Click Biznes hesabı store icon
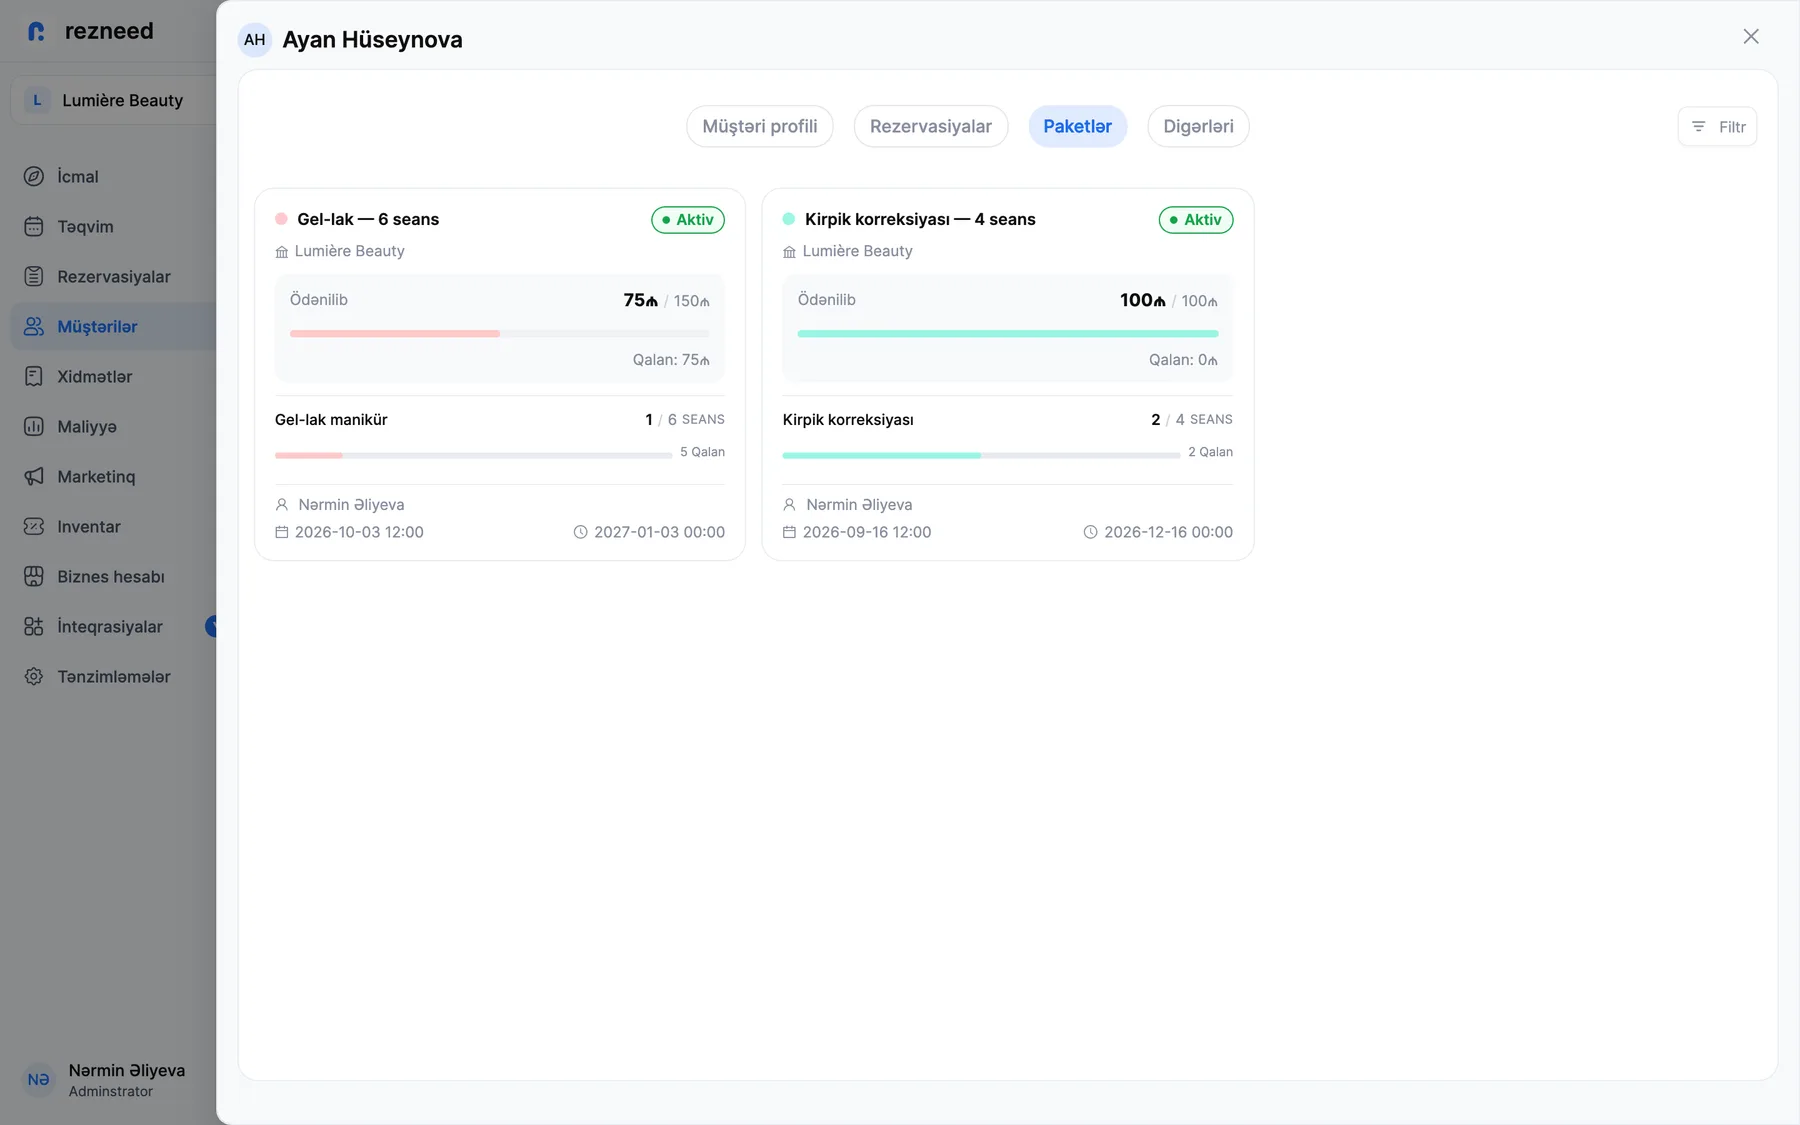 coord(34,576)
